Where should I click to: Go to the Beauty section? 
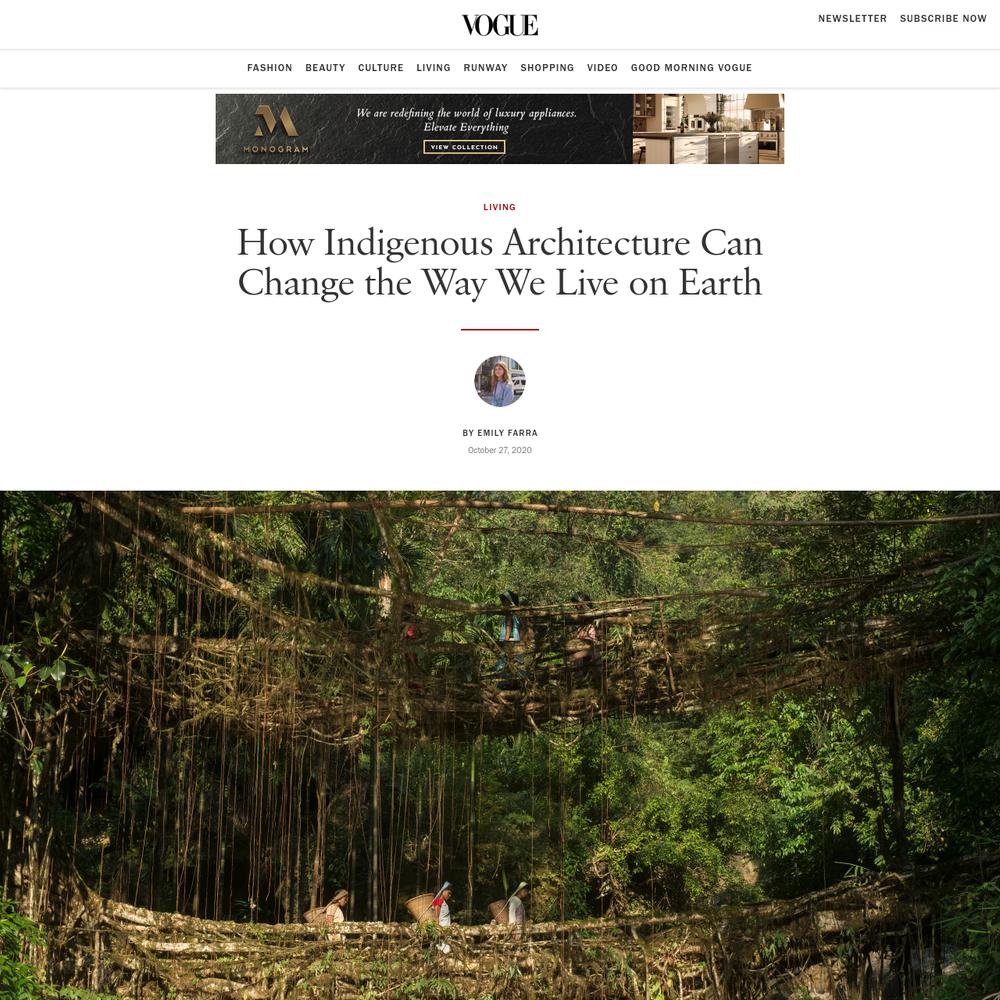325,68
